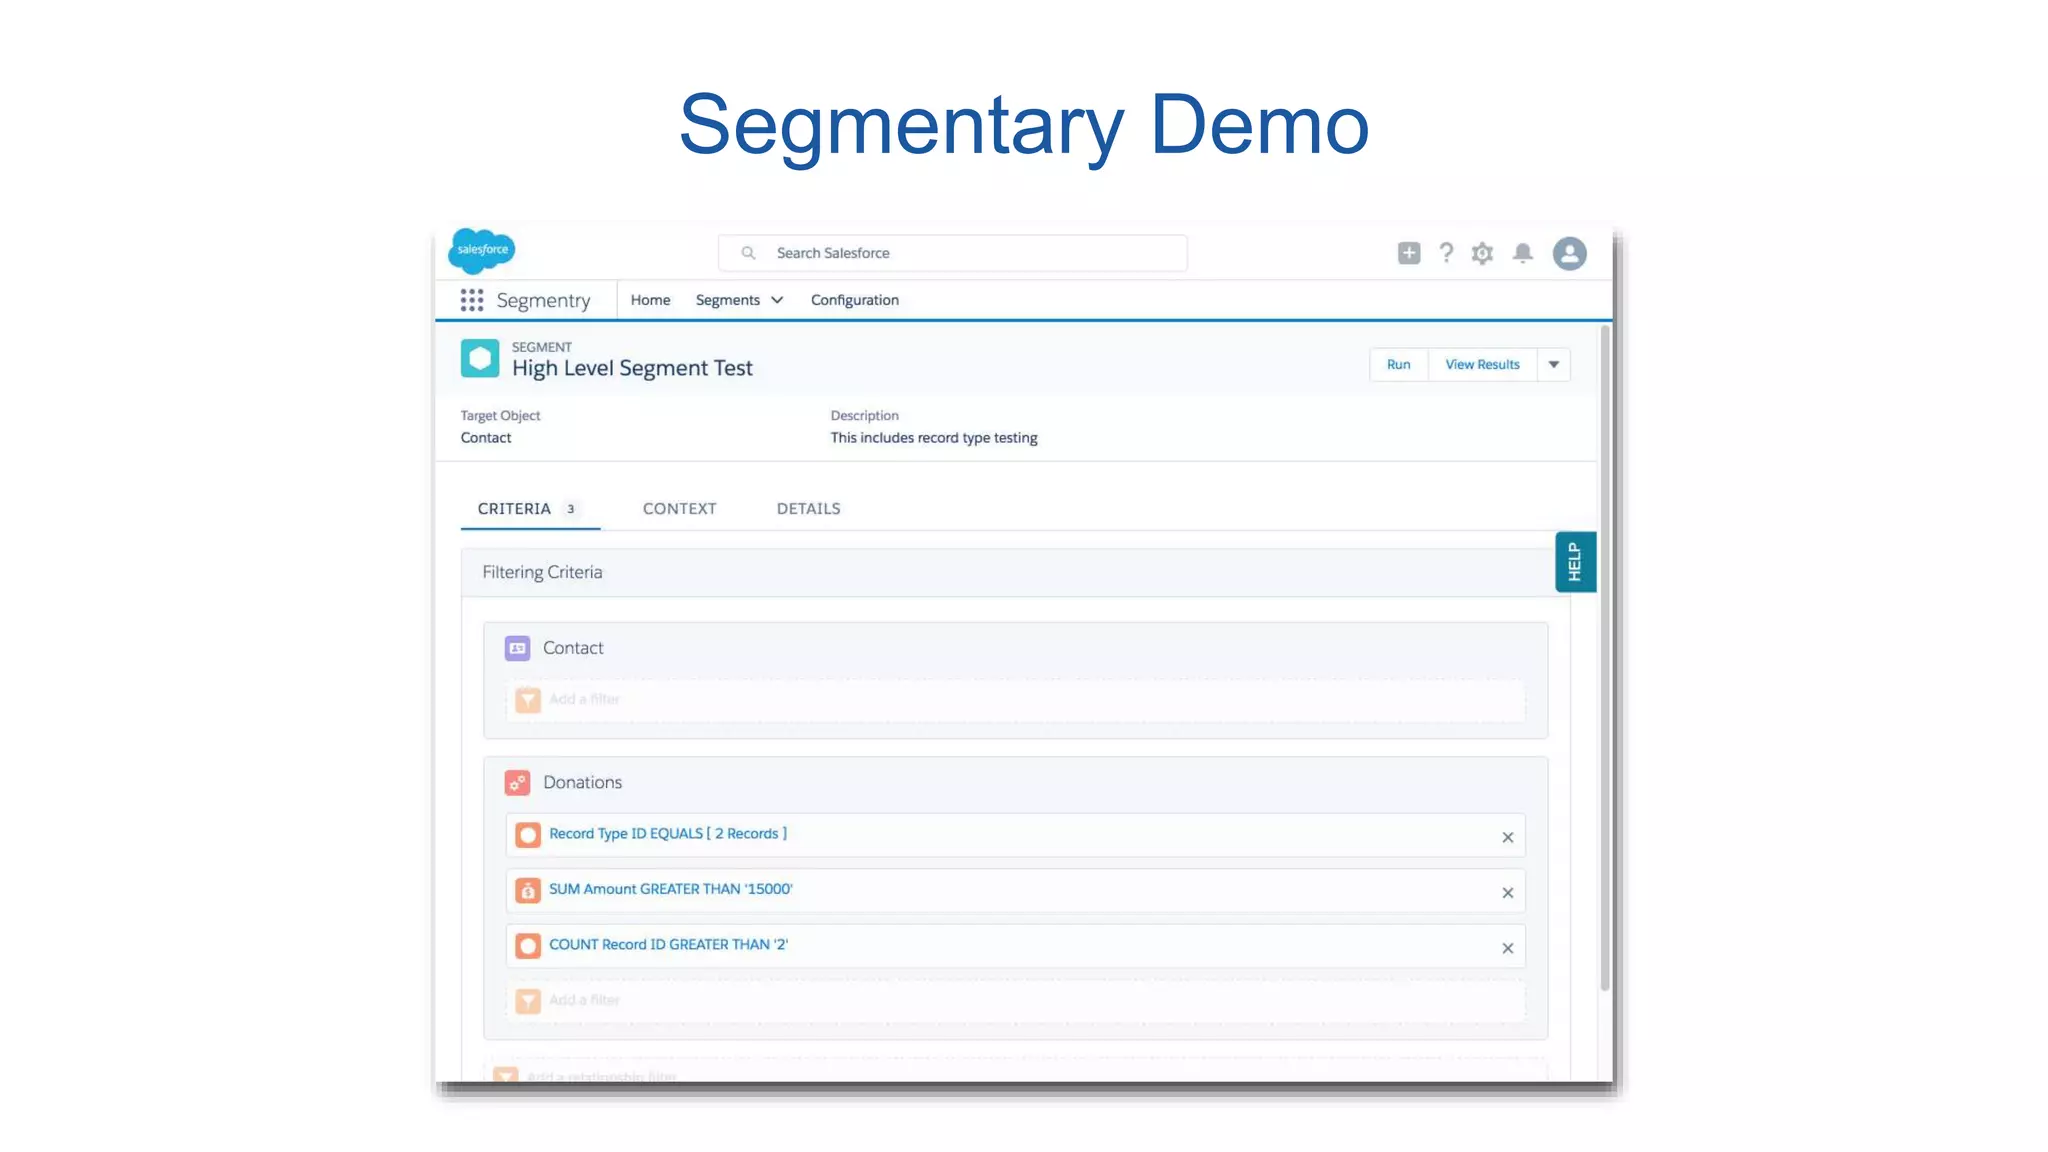This screenshot has width=2048, height=1152.
Task: Click the Donations object icon
Action: [517, 783]
